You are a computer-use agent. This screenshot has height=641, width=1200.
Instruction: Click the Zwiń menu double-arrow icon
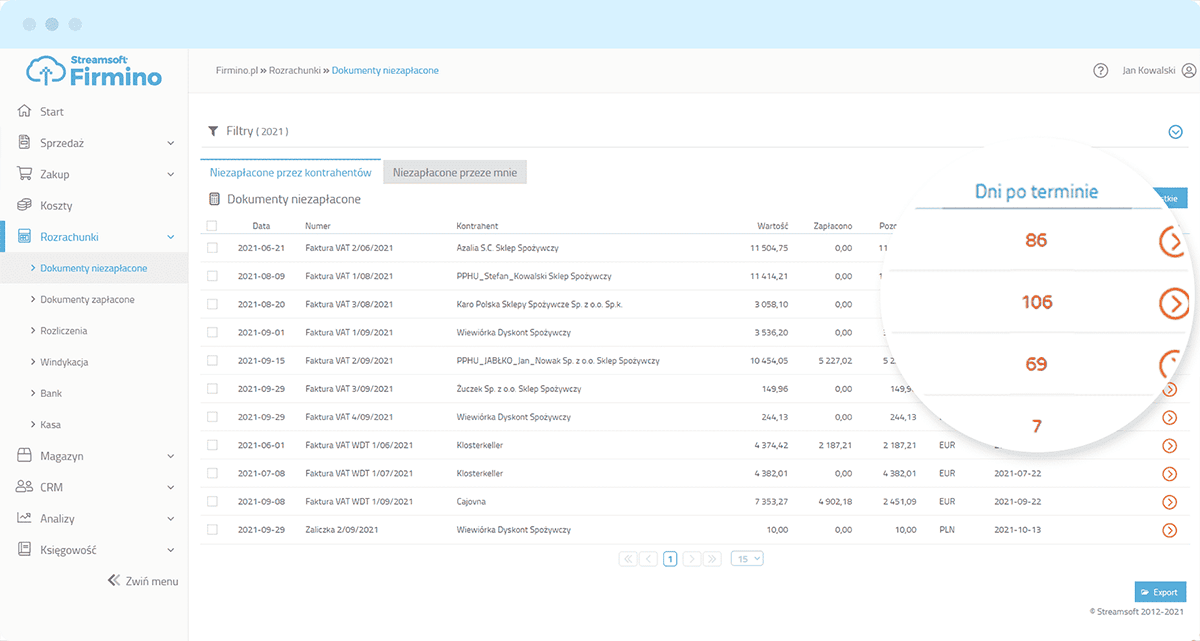tap(113, 580)
